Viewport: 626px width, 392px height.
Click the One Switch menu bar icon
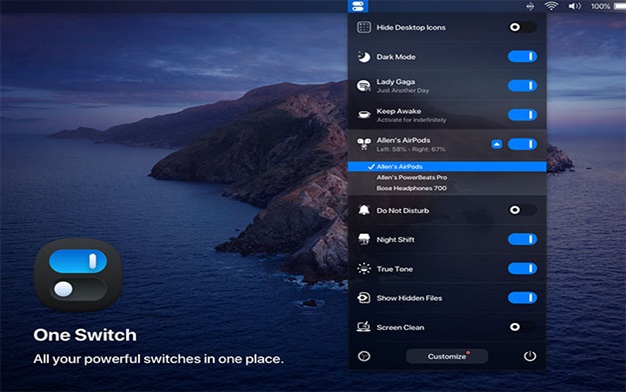(x=358, y=6)
